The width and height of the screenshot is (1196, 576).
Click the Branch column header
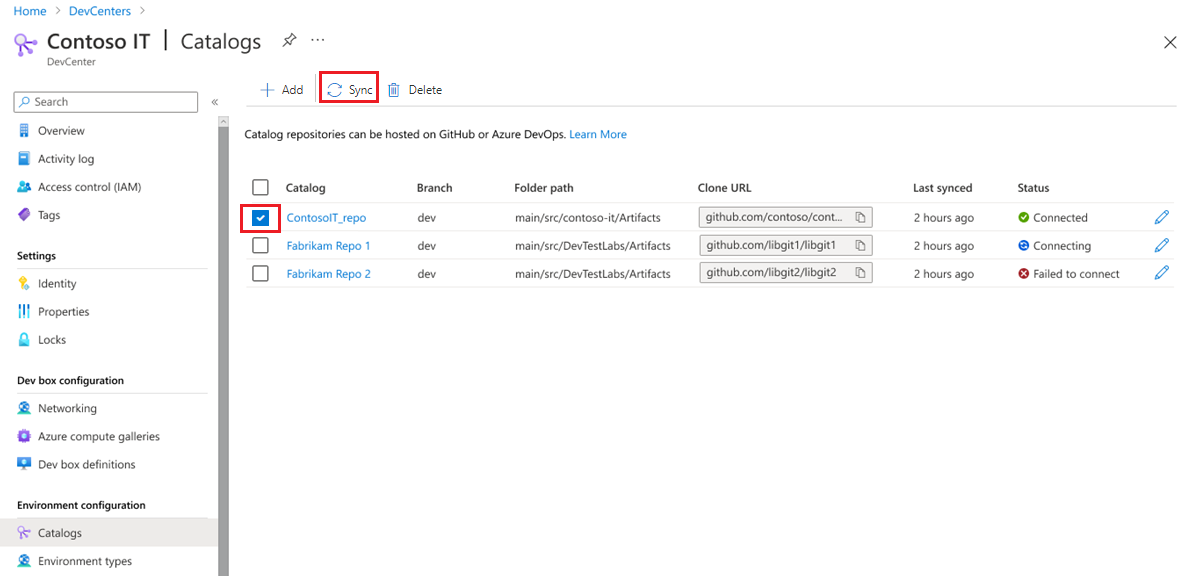pyautogui.click(x=435, y=188)
